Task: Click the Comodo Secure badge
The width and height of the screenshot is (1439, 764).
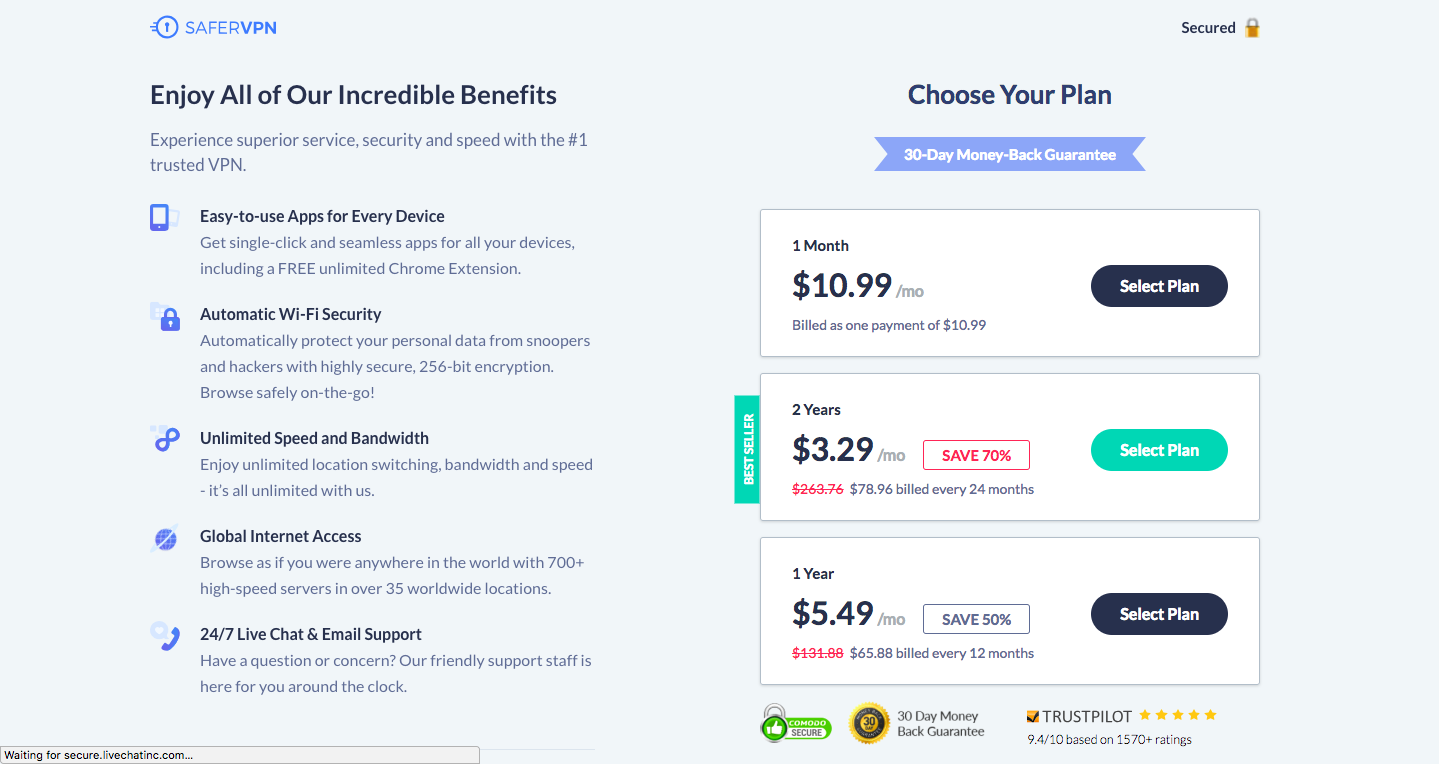Action: 795,723
